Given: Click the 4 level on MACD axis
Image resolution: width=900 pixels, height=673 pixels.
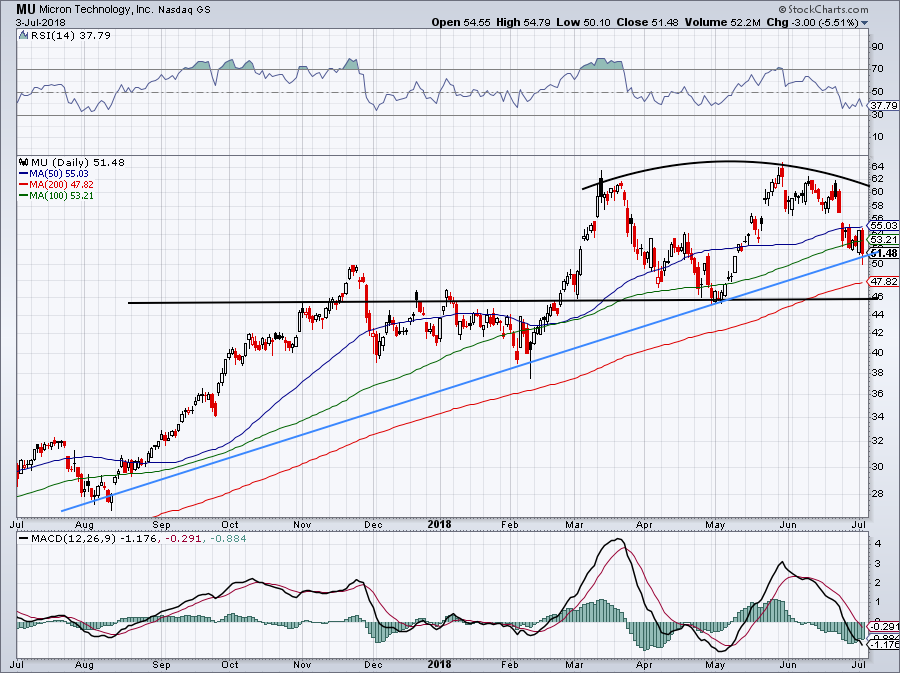Looking at the screenshot, I should click(x=878, y=543).
